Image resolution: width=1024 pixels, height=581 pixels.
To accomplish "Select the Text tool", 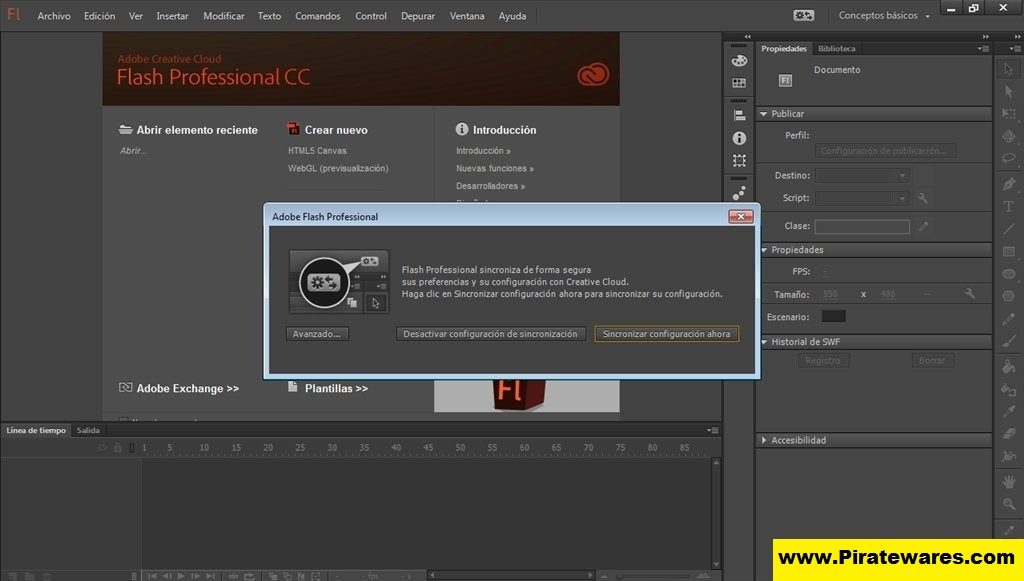I will (x=1008, y=206).
